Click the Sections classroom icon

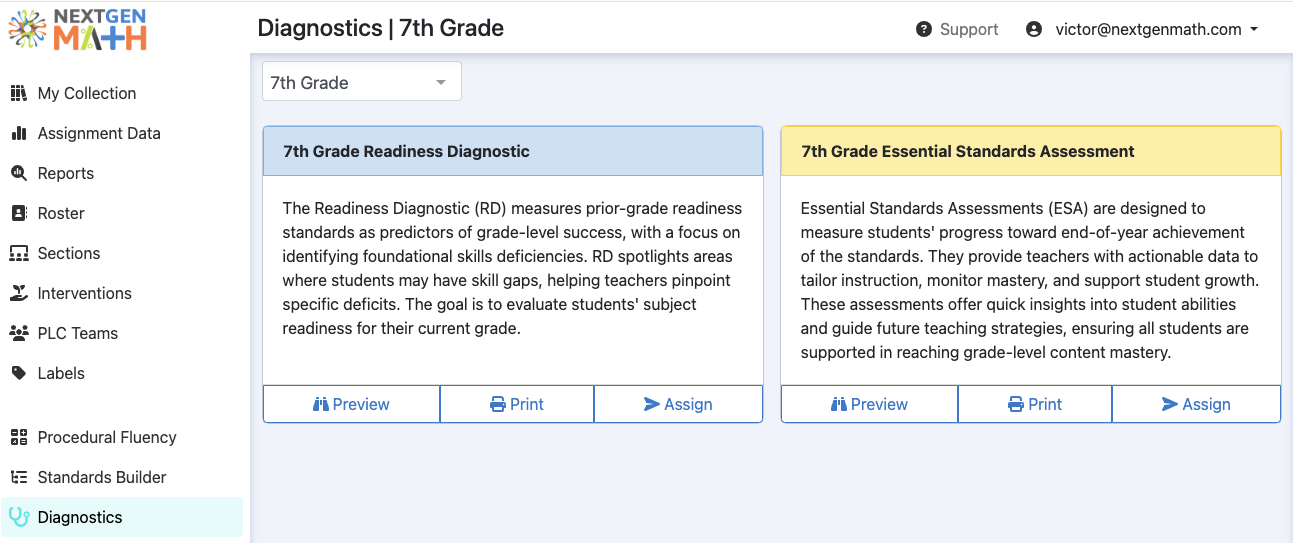[19, 253]
